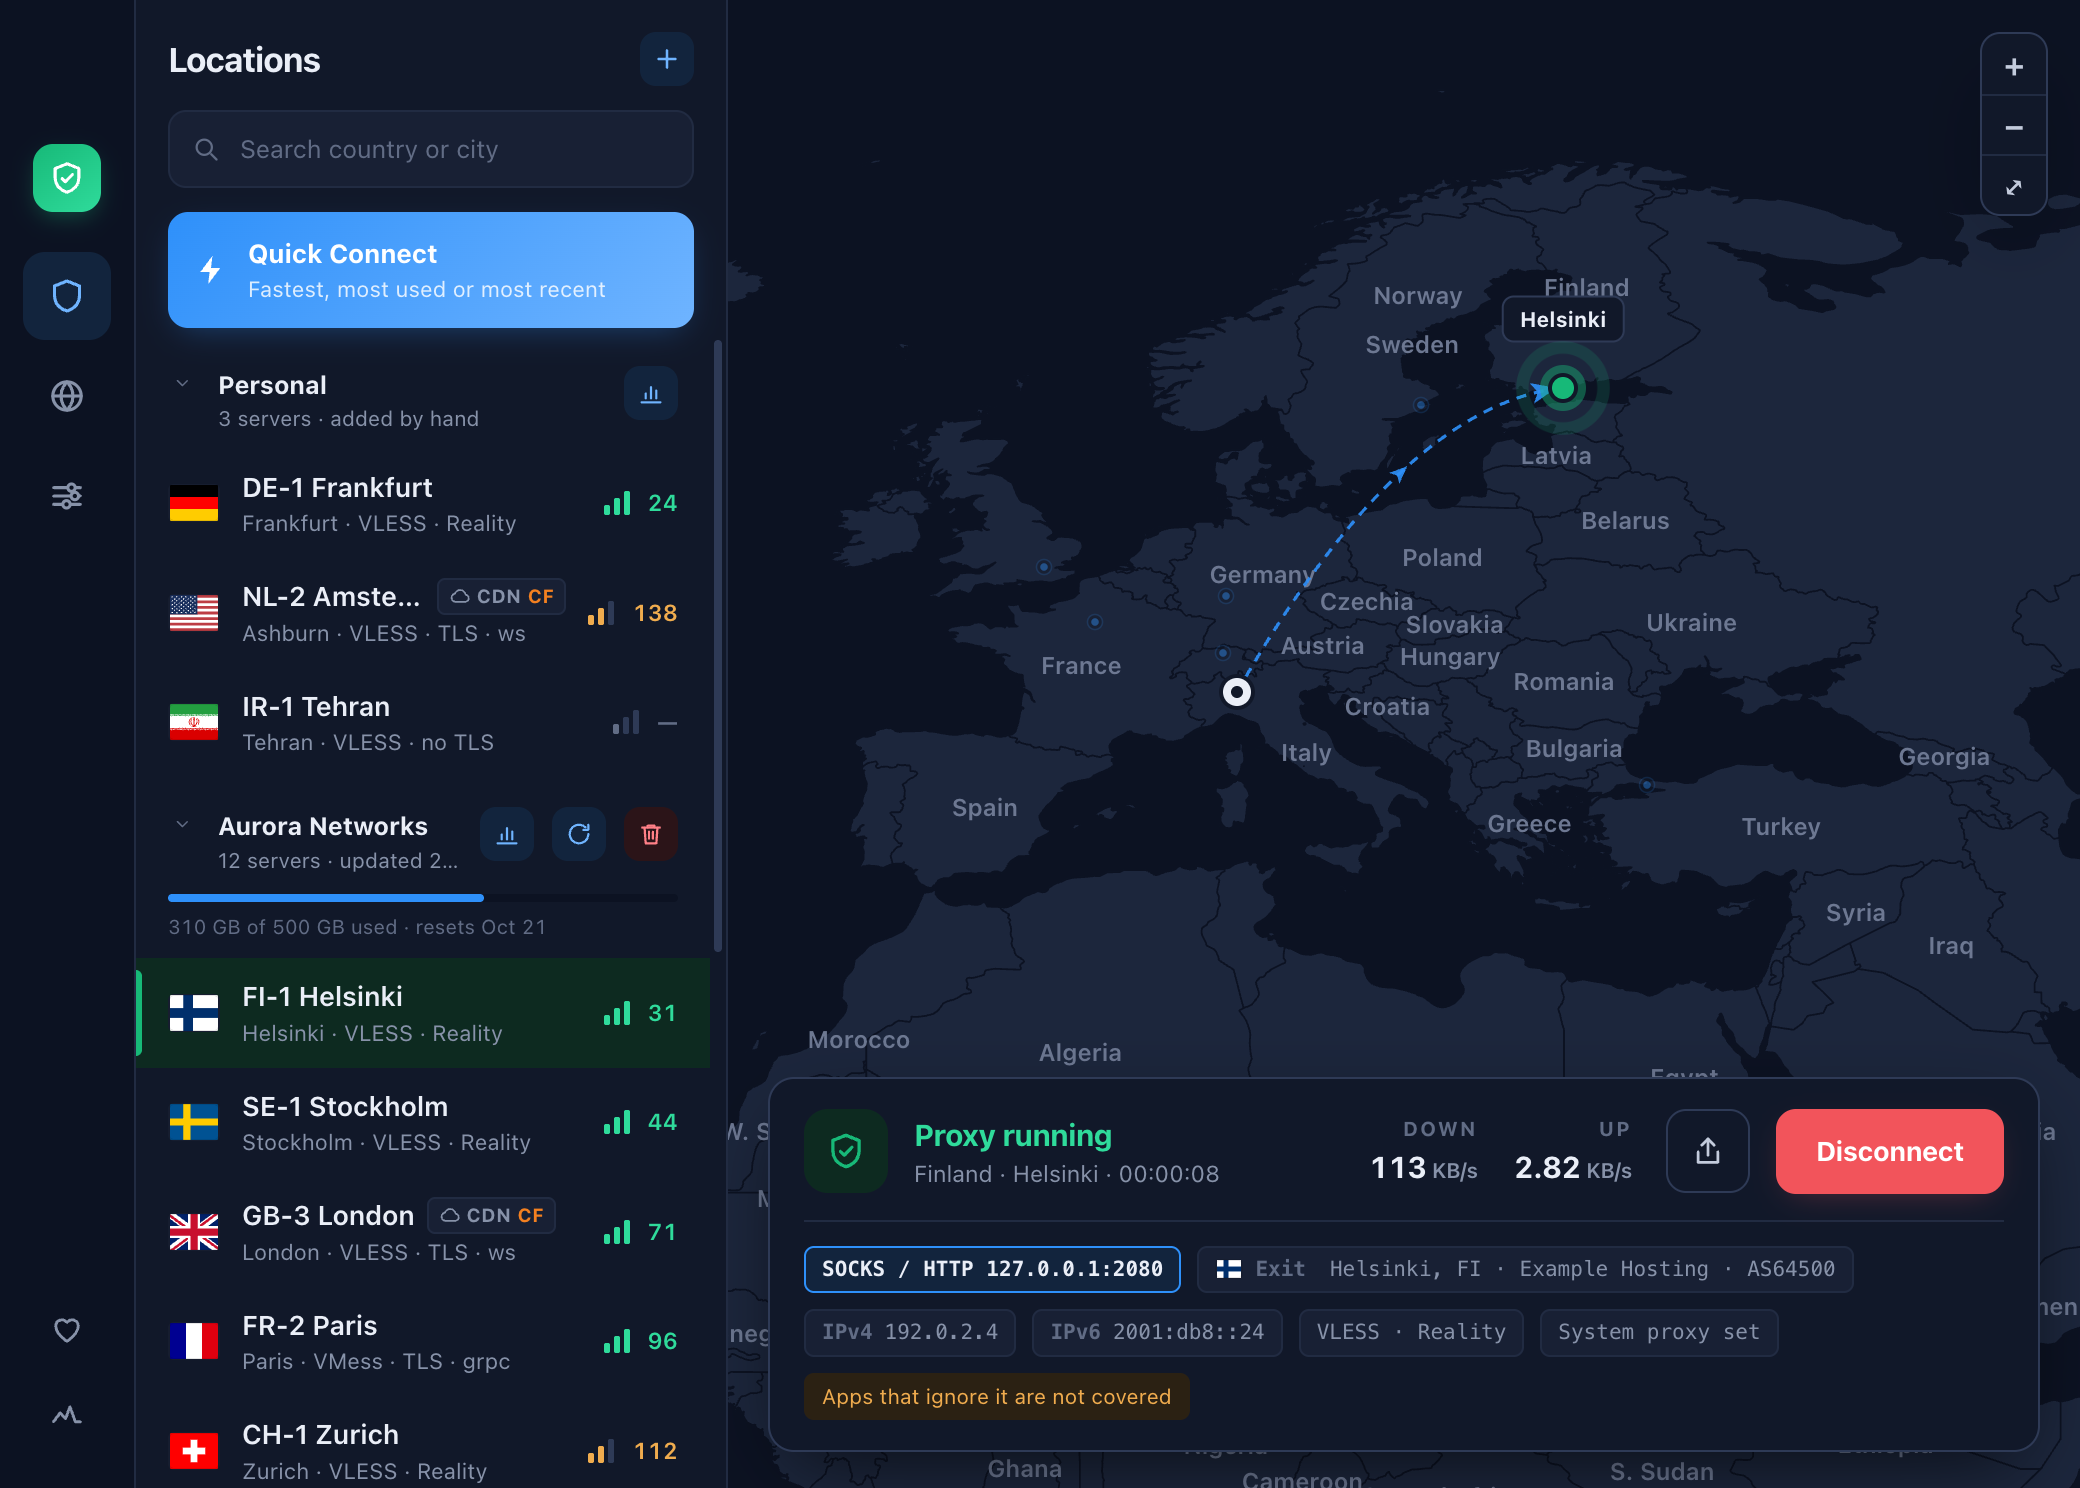Click the share icon beside Disconnect
Image resolution: width=2080 pixels, height=1488 pixels.
[1708, 1151]
